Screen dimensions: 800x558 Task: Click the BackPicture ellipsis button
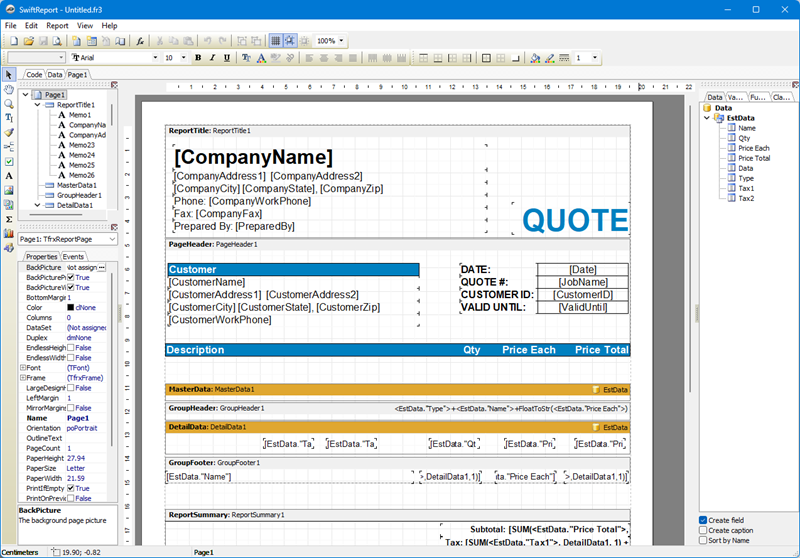click(102, 267)
